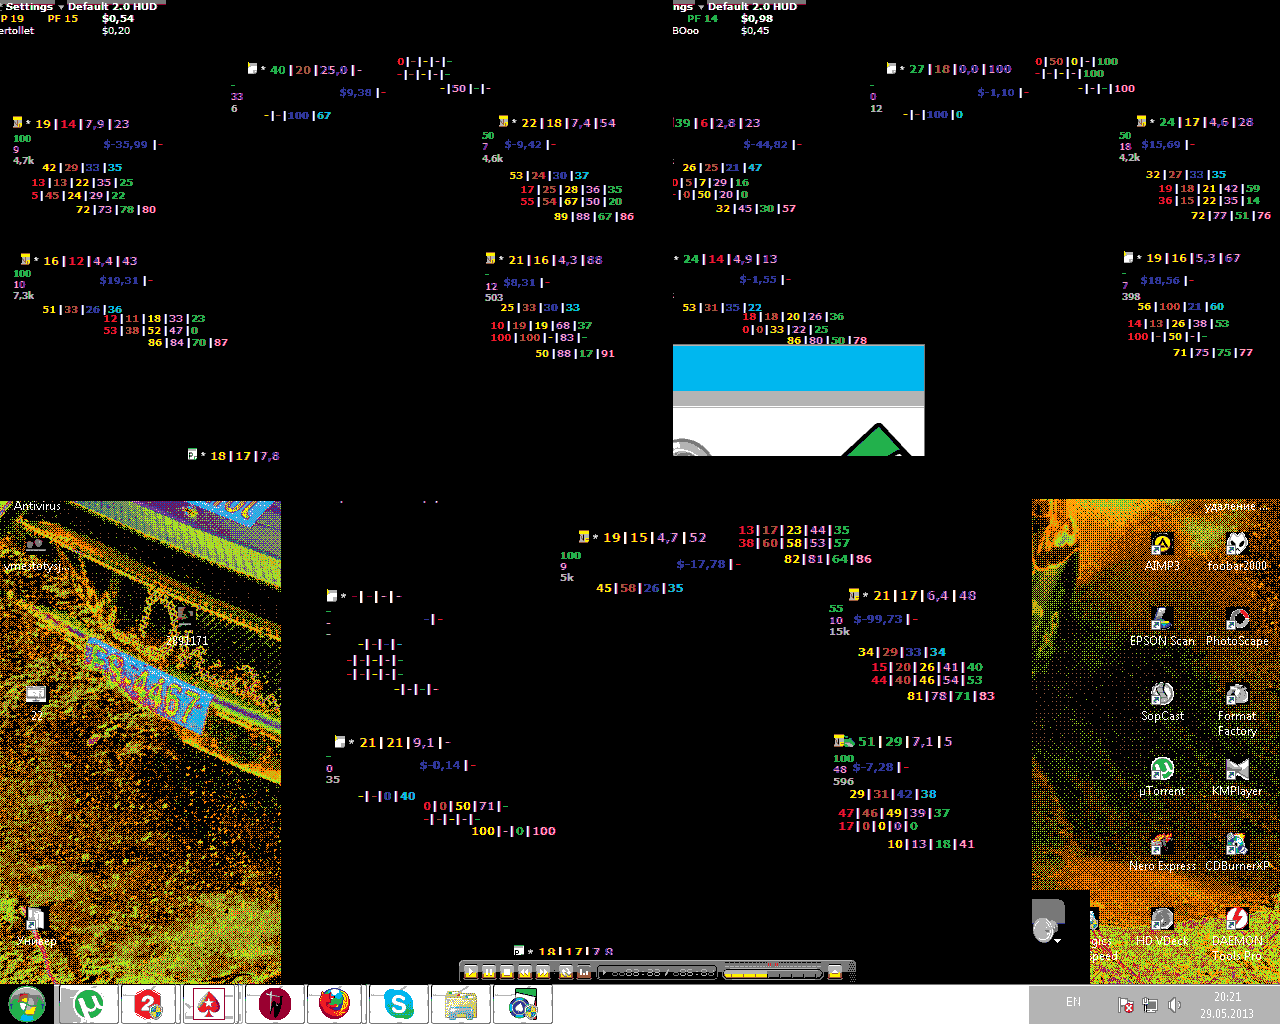Open the note icon beside HUD stats 40|20|25,0
The image size is (1280, 1024).
[252, 69]
